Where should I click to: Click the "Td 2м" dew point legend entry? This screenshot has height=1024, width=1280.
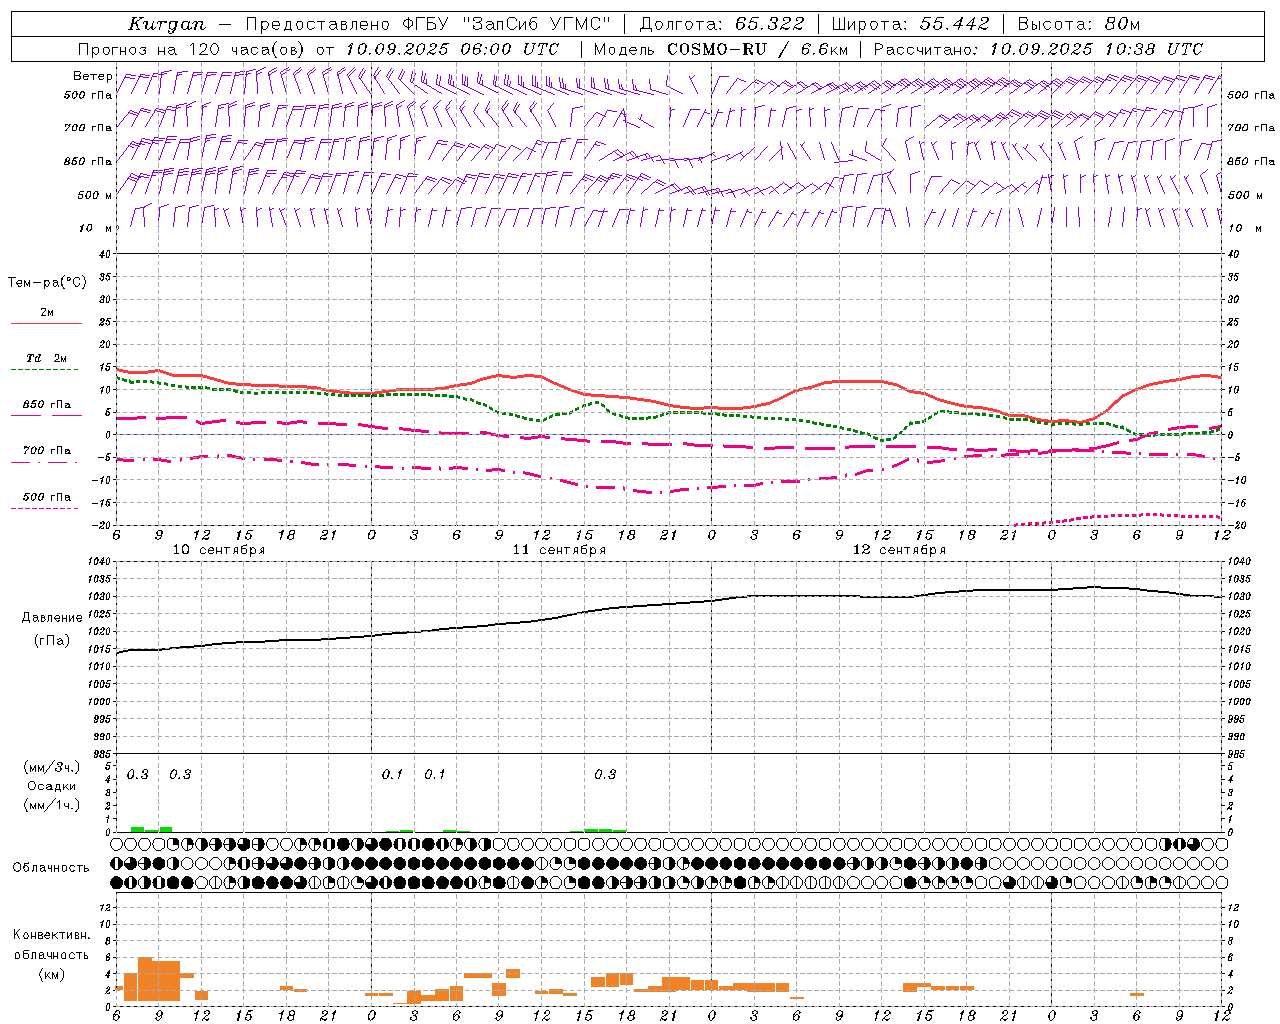coord(47,358)
